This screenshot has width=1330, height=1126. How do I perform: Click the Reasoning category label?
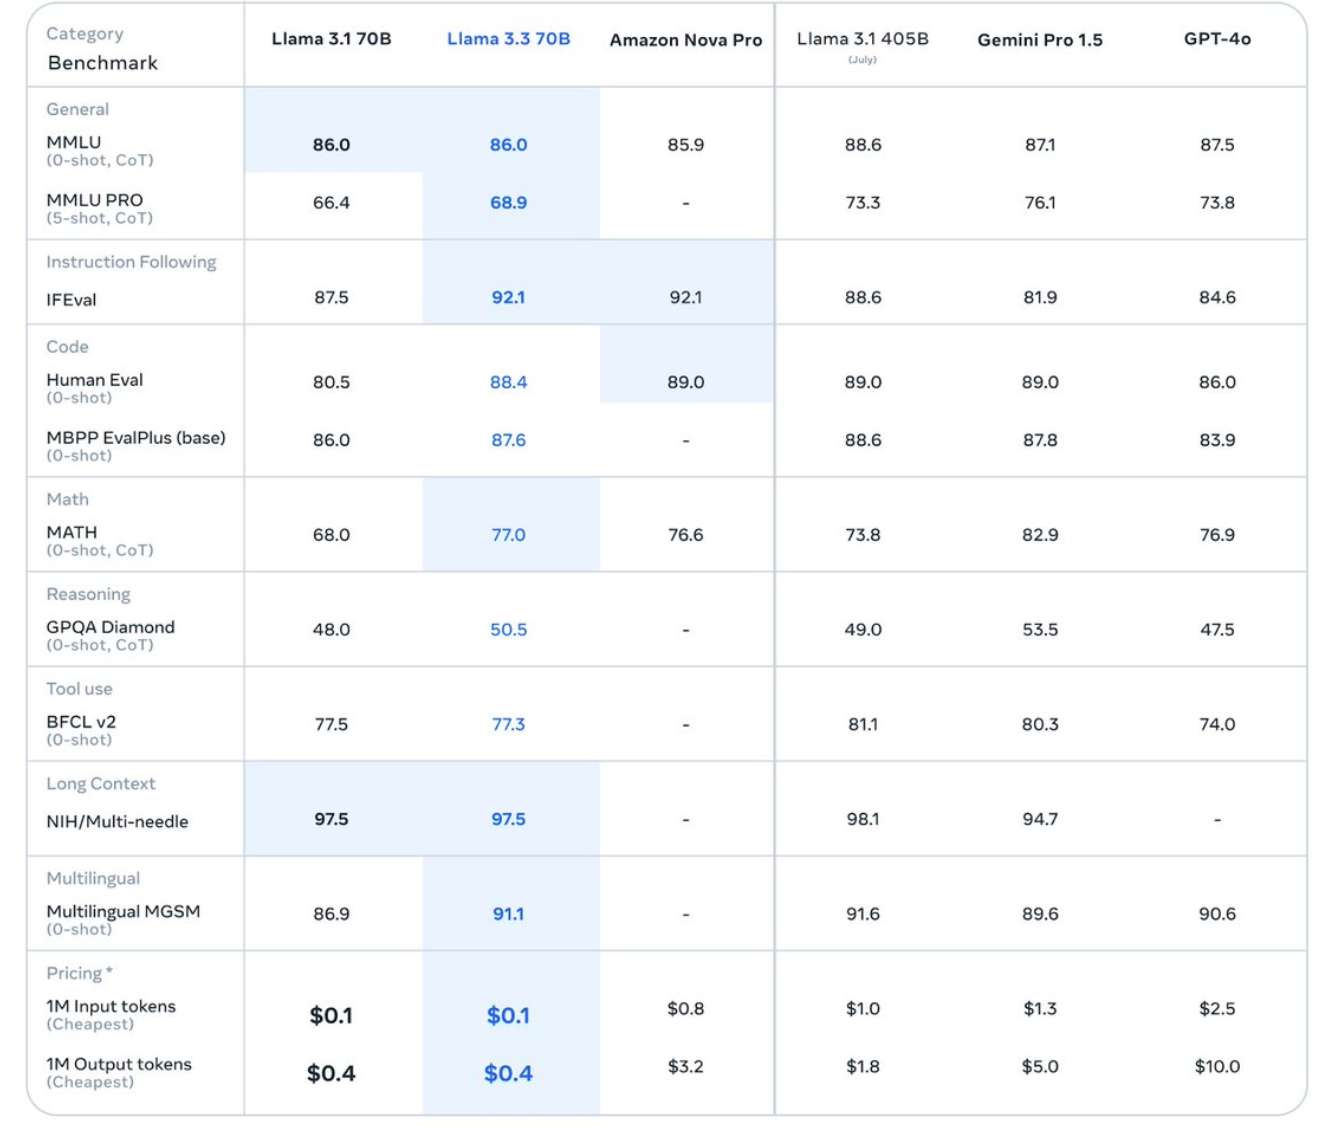click(88, 594)
